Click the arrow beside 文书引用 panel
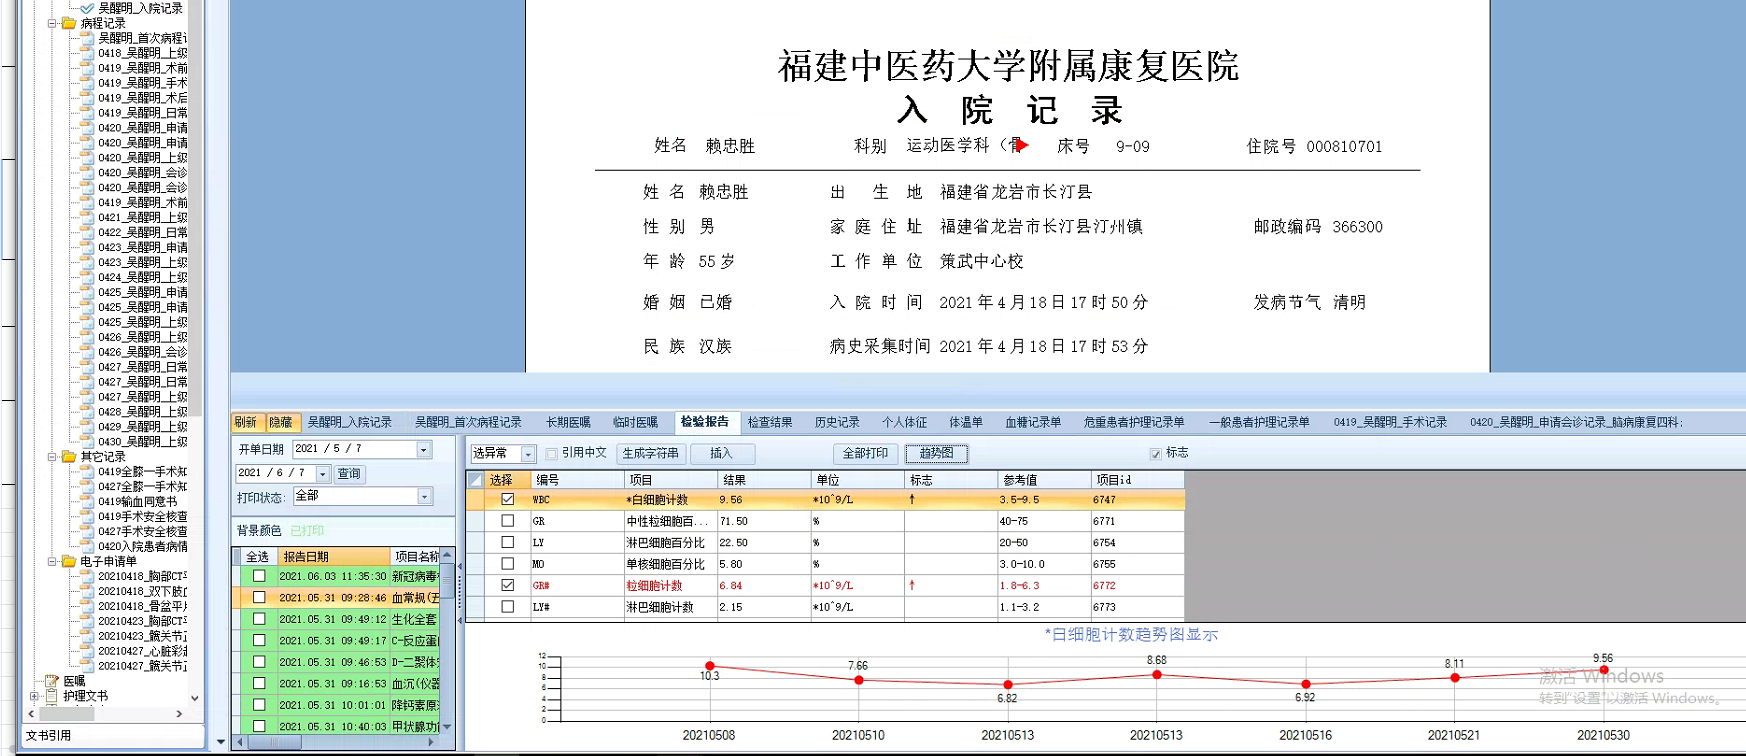1746x756 pixels. click(221, 742)
